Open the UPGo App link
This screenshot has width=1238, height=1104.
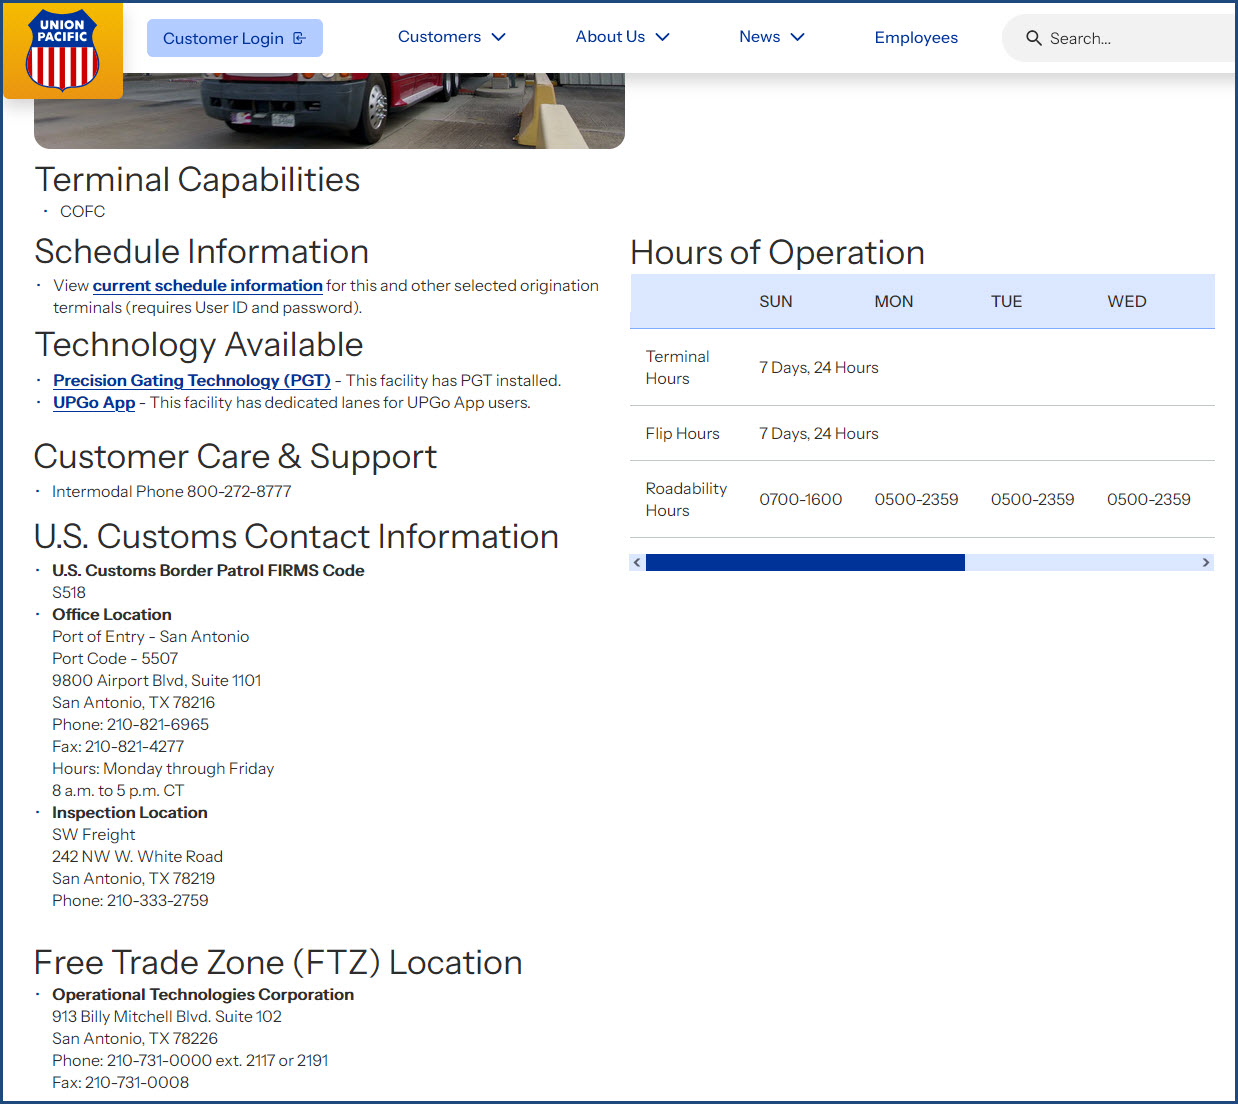[x=94, y=403]
